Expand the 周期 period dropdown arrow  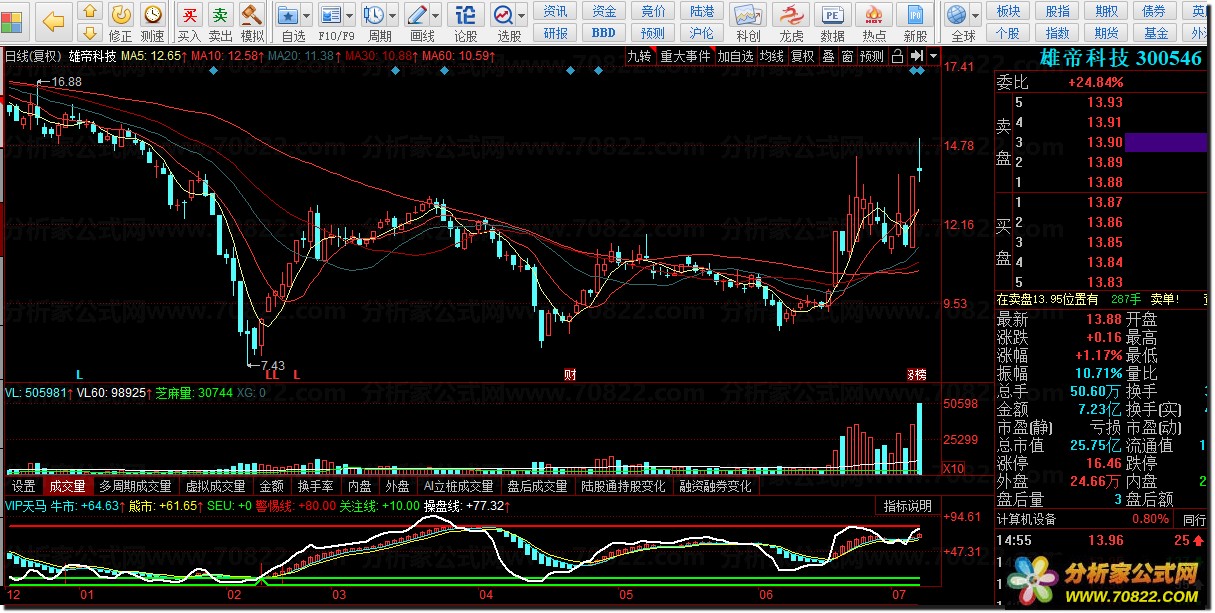point(393,15)
